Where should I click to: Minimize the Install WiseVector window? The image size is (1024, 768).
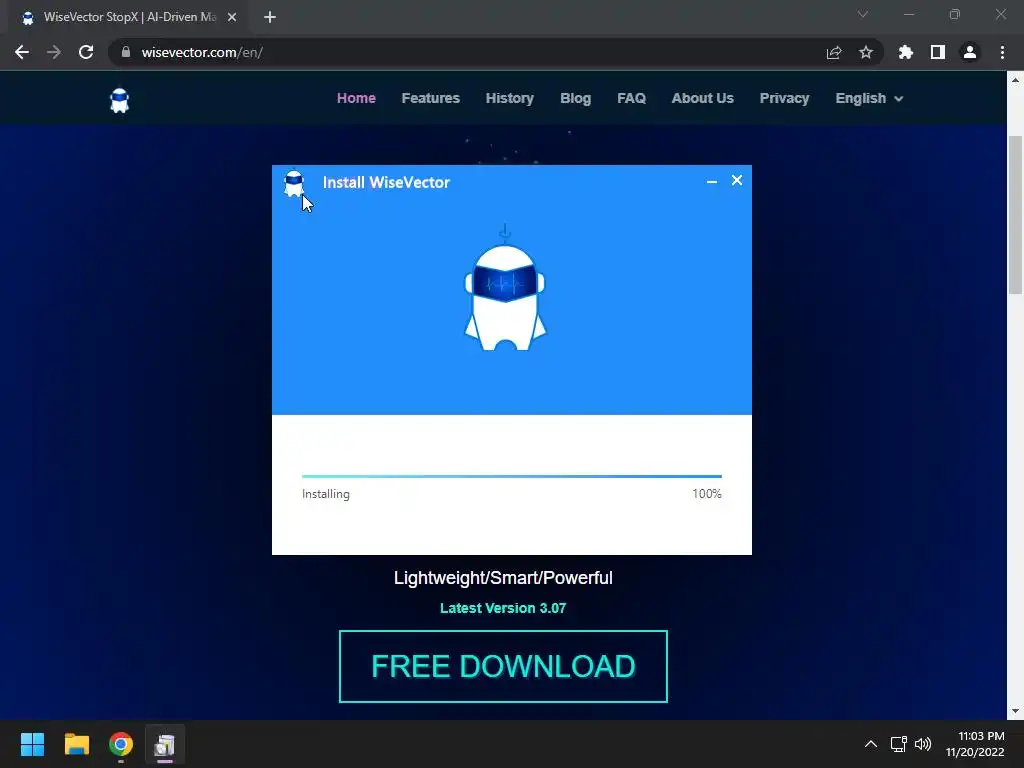[x=712, y=182]
